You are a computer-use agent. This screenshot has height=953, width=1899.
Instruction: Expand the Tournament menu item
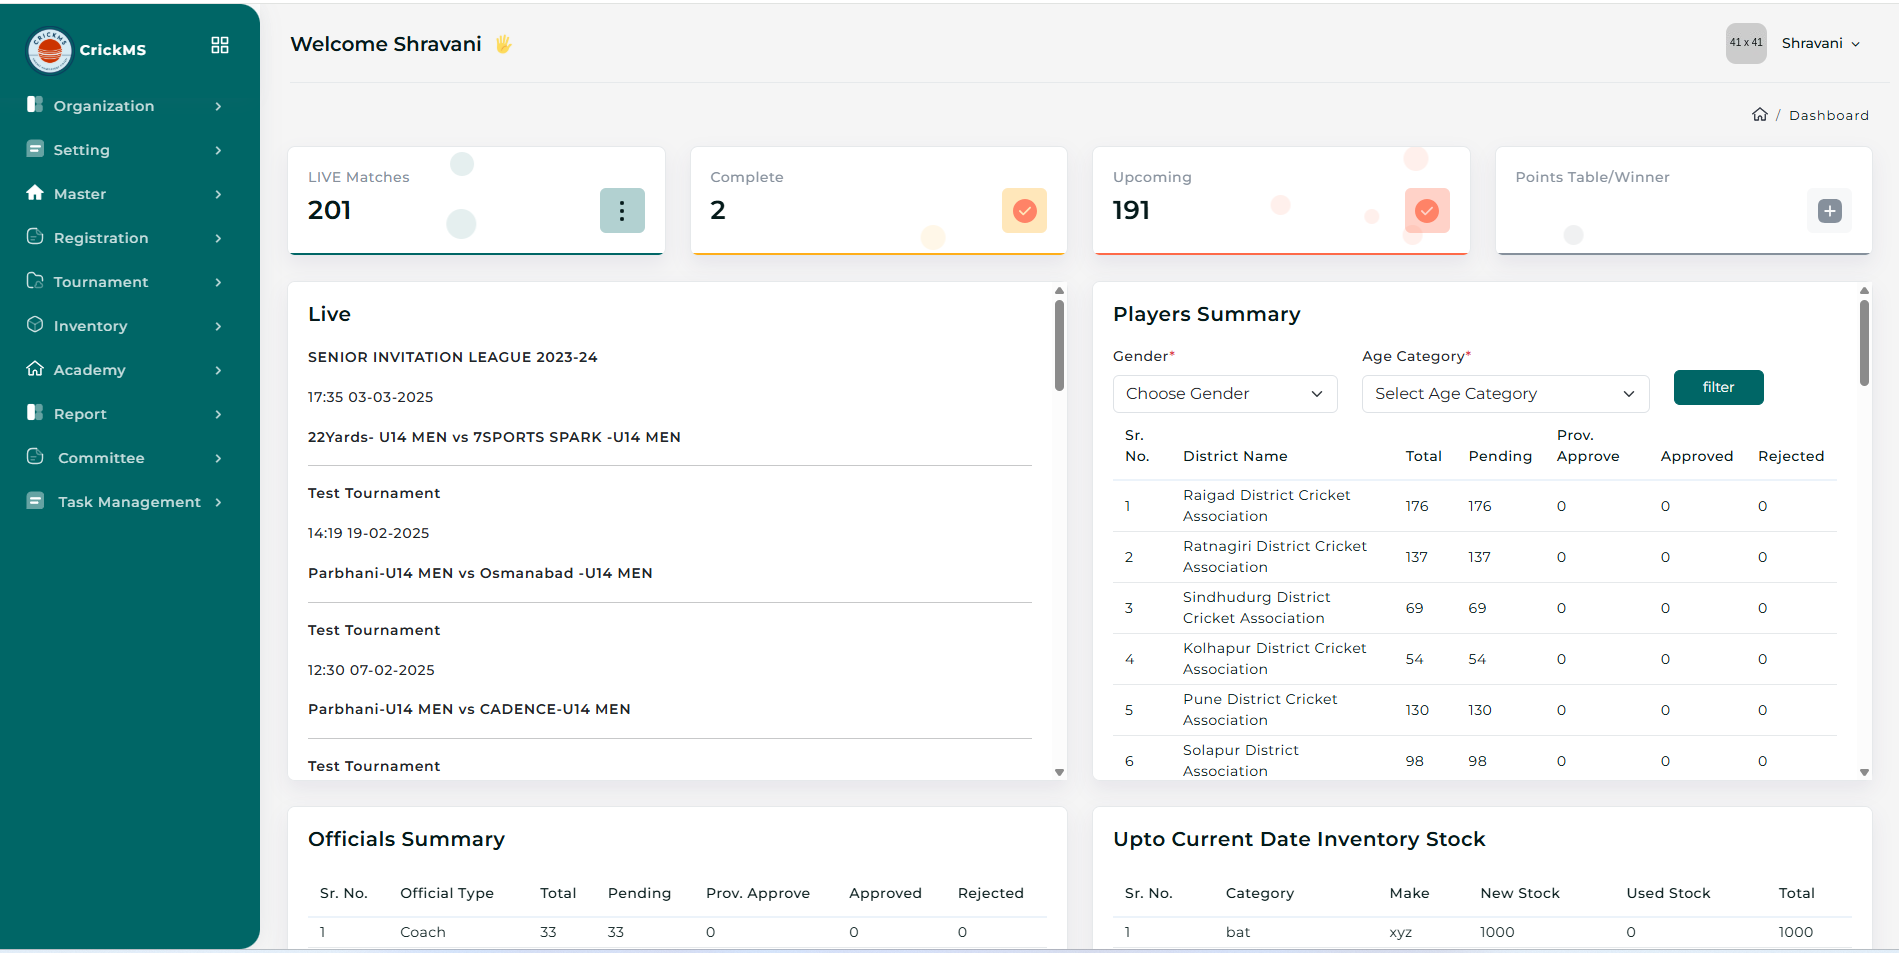click(125, 282)
